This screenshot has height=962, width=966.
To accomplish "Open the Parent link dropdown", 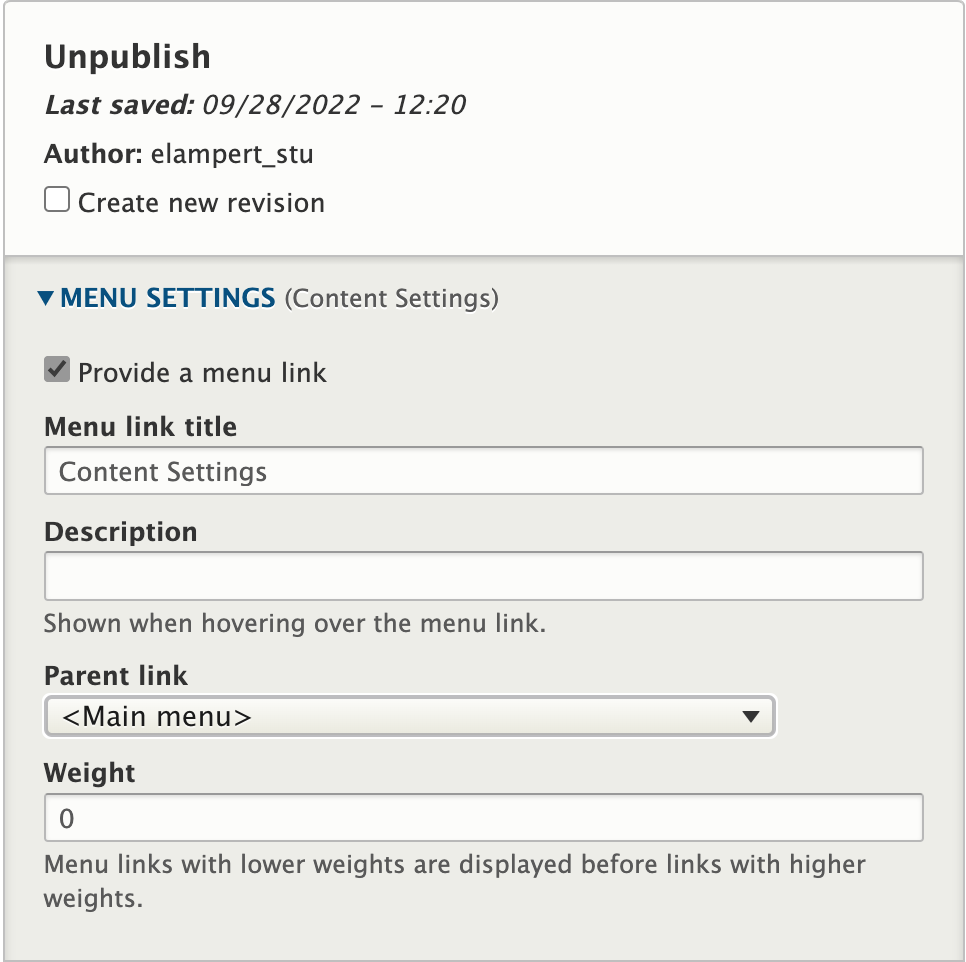I will pos(410,716).
